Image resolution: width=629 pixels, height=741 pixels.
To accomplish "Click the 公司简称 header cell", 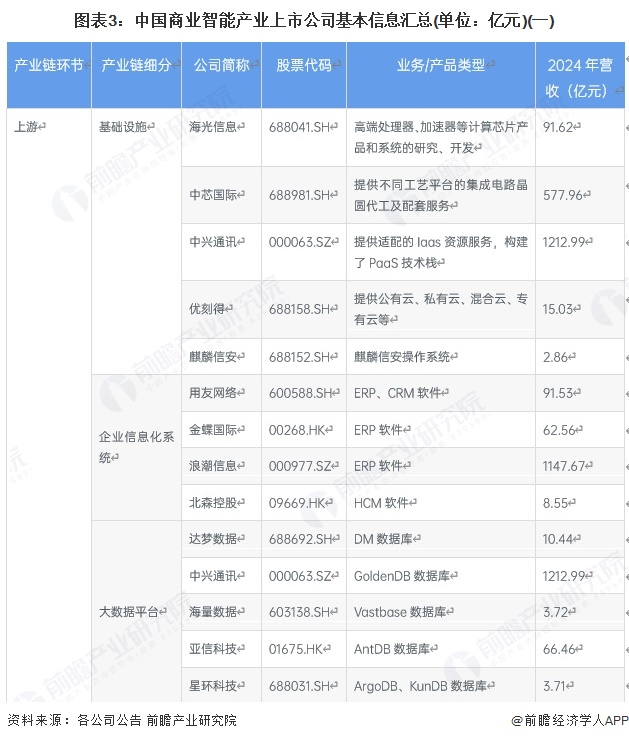I will [220, 65].
